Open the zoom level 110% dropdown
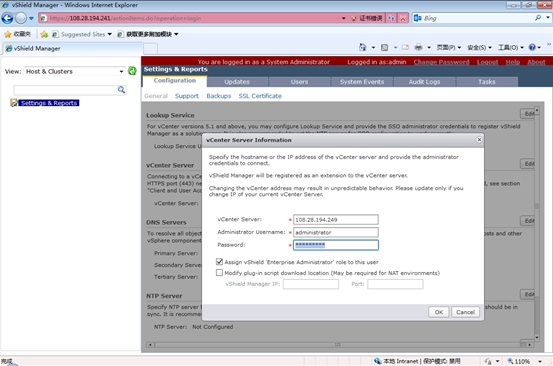 pyautogui.click(x=540, y=361)
